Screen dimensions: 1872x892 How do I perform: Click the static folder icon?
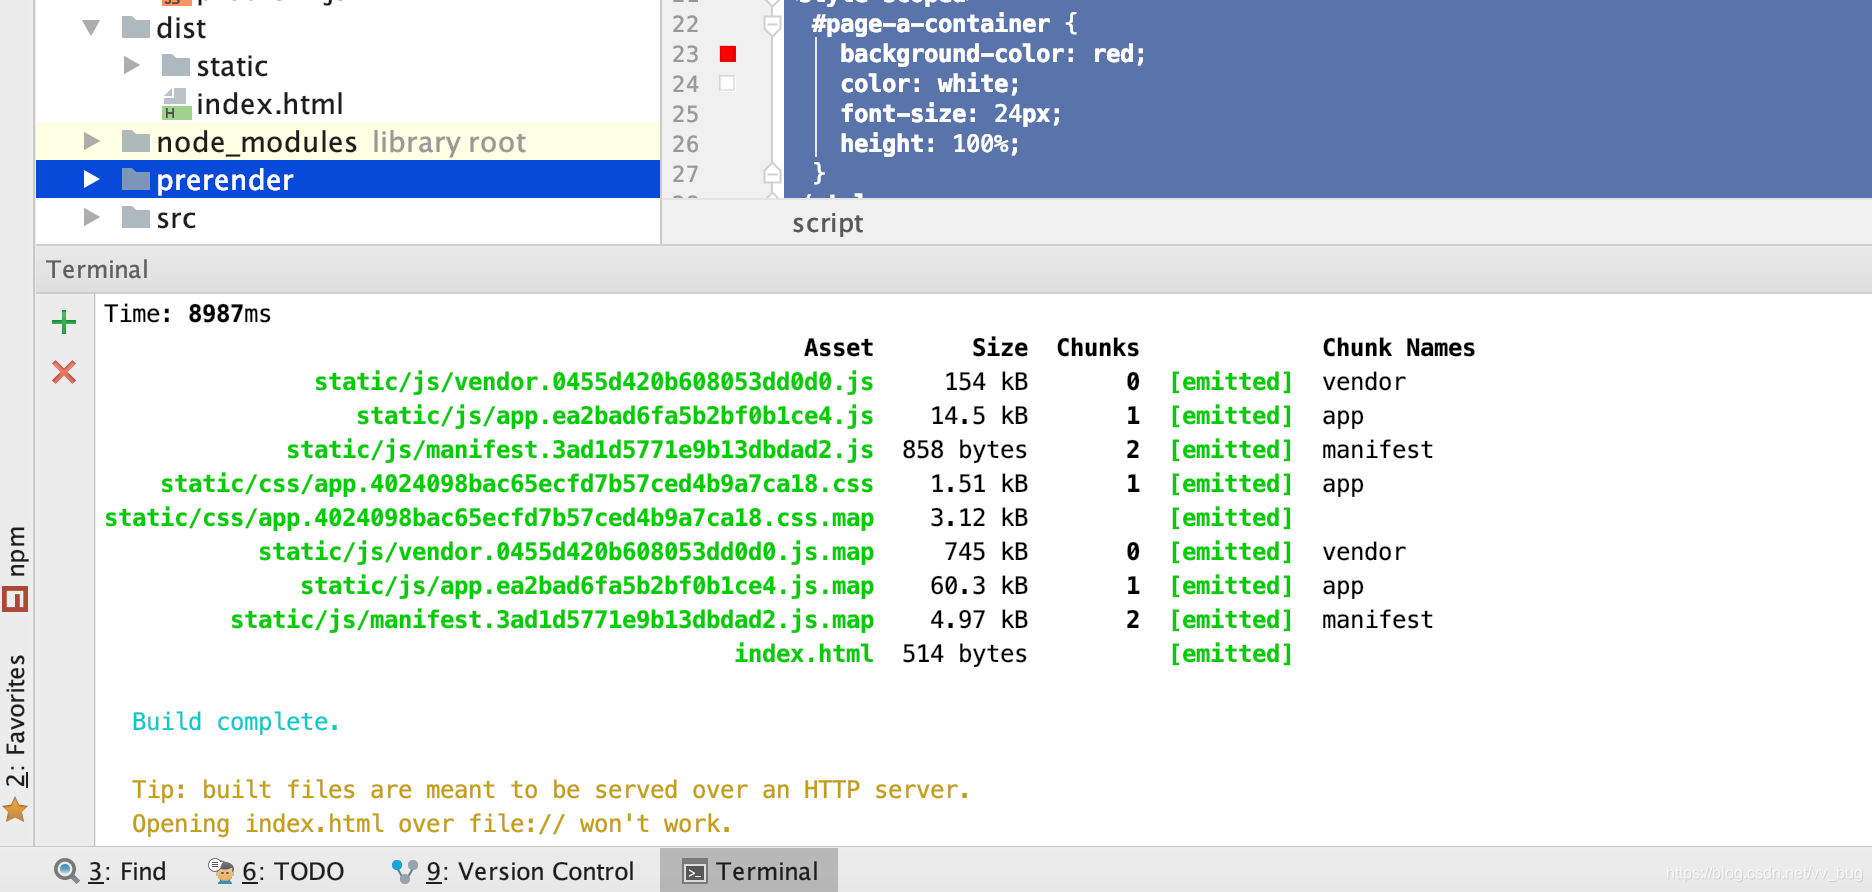(176, 66)
